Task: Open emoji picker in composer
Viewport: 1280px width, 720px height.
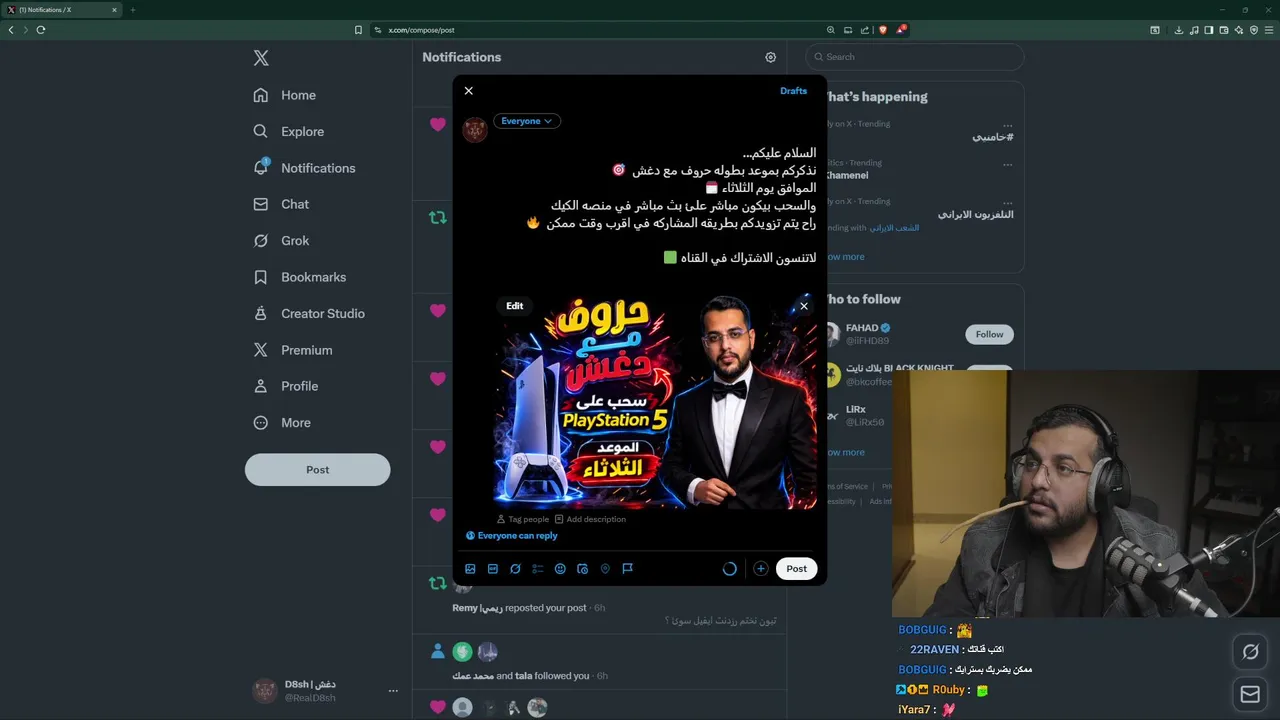Action: [560, 569]
